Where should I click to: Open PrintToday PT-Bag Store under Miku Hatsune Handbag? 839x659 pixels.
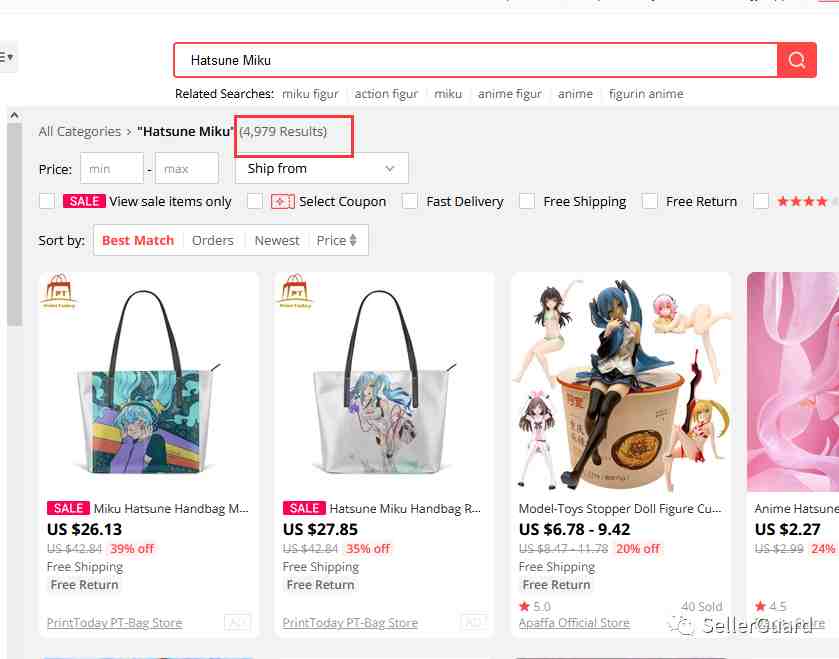click(x=115, y=623)
